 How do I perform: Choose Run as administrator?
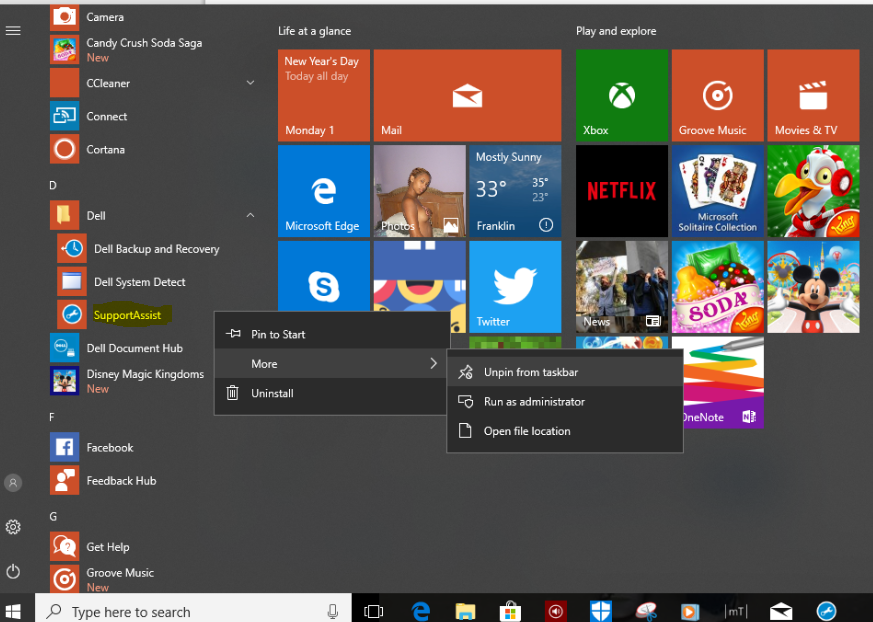pos(565,401)
